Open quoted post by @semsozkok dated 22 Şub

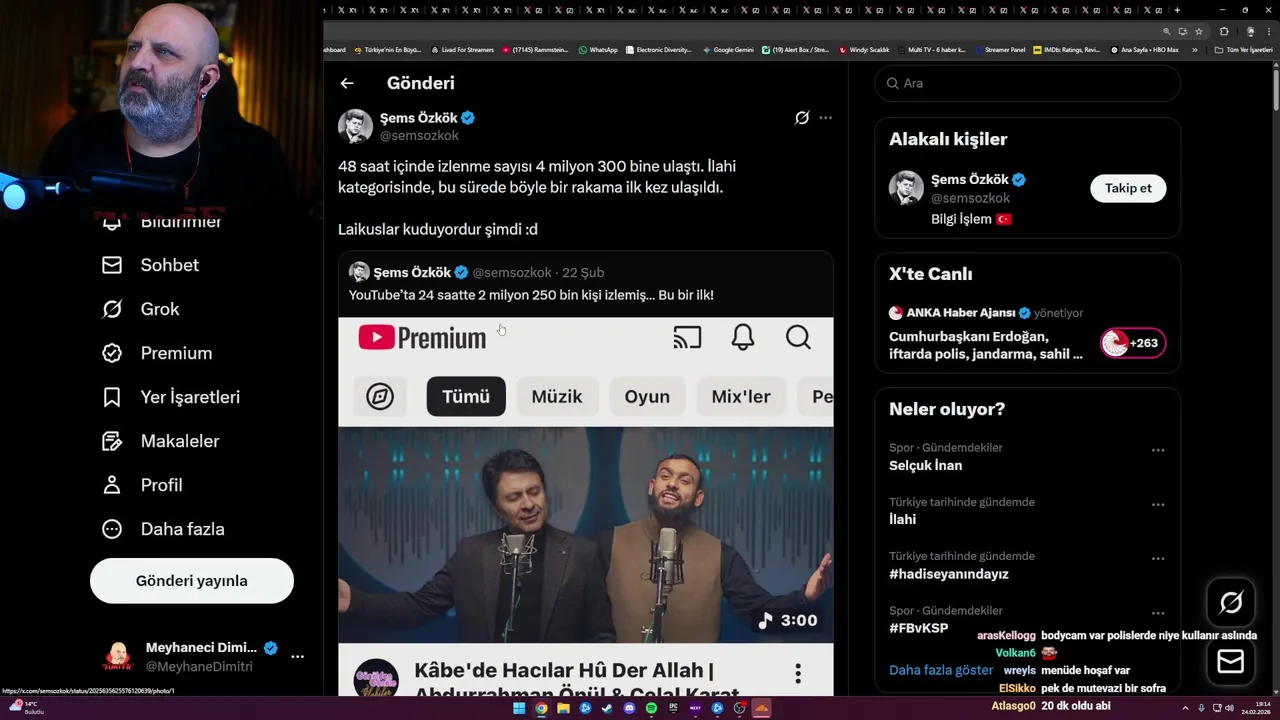(585, 283)
